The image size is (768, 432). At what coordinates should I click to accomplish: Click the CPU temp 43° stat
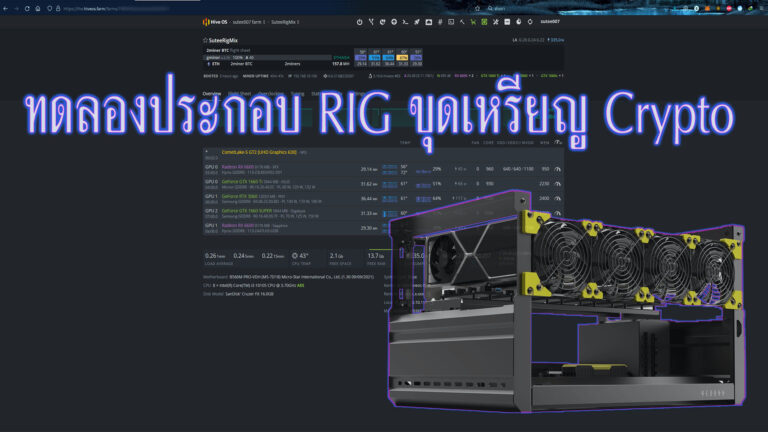pyautogui.click(x=302, y=256)
